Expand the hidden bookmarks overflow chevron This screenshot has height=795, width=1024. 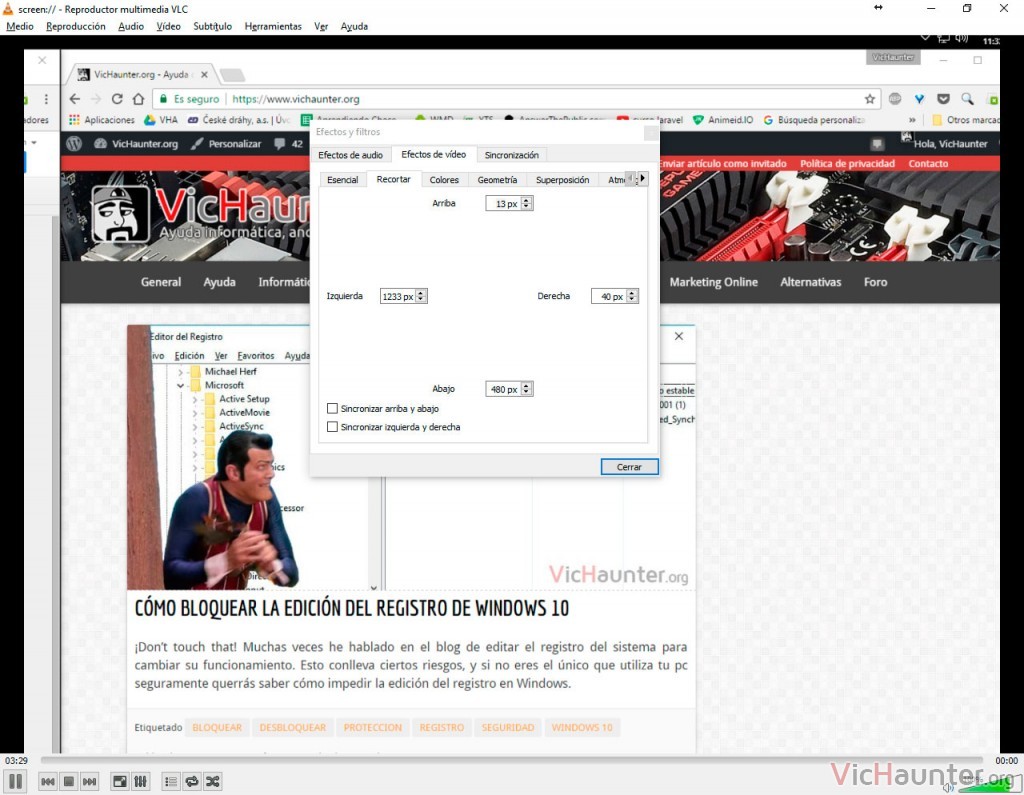[x=912, y=120]
